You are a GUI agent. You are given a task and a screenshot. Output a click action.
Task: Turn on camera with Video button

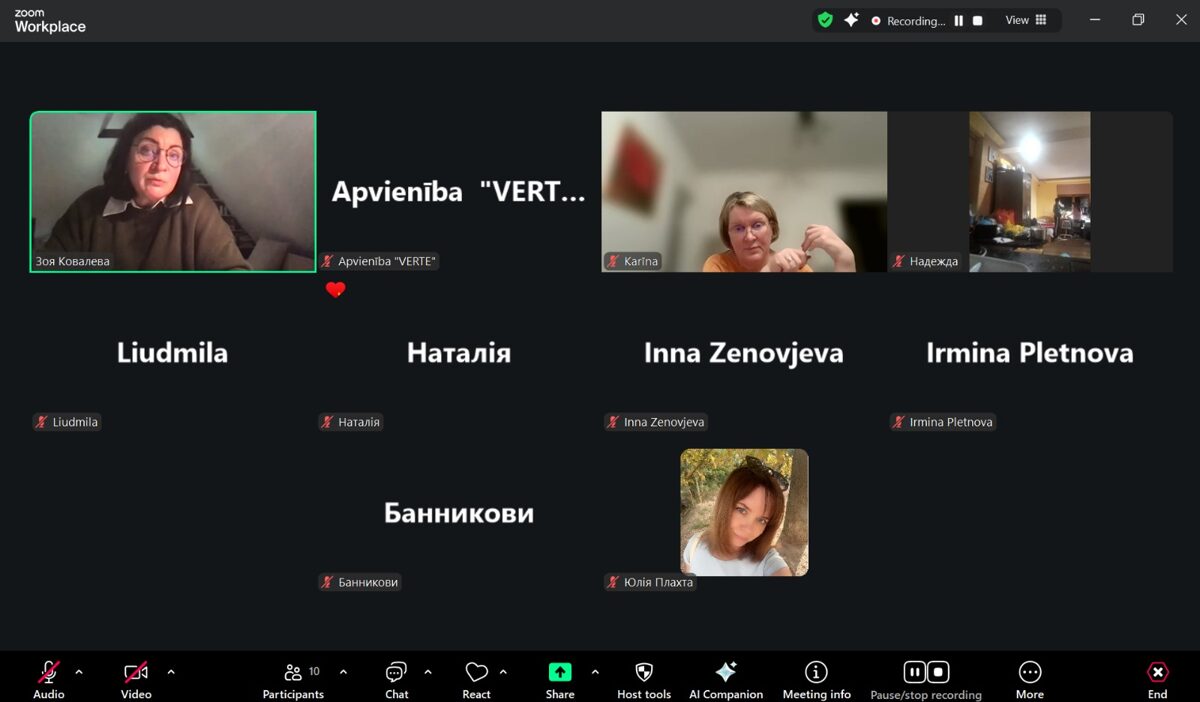point(136,673)
